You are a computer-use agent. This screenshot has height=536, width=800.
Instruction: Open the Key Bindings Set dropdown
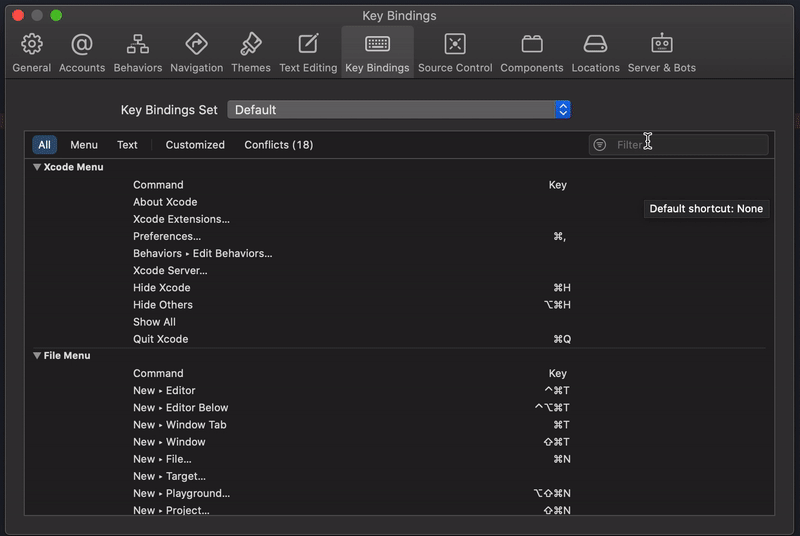tap(399, 110)
